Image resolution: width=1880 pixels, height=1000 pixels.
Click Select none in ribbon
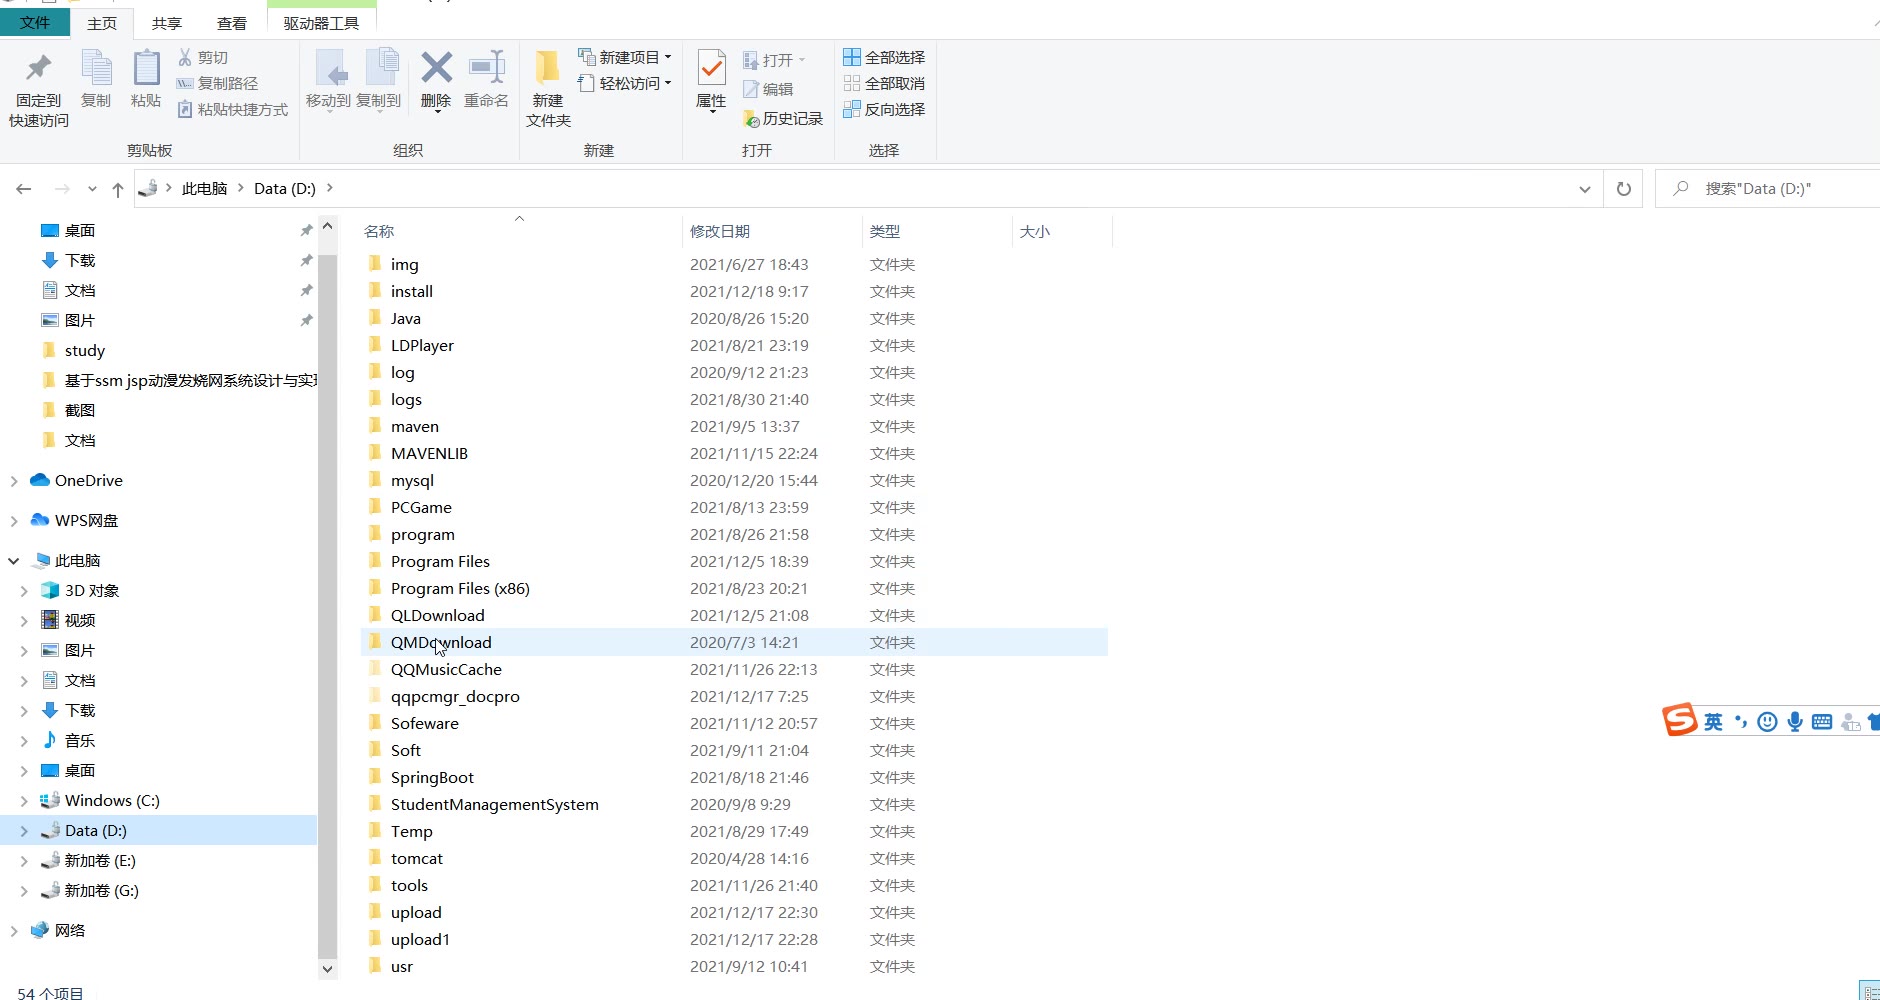pyautogui.click(x=884, y=84)
